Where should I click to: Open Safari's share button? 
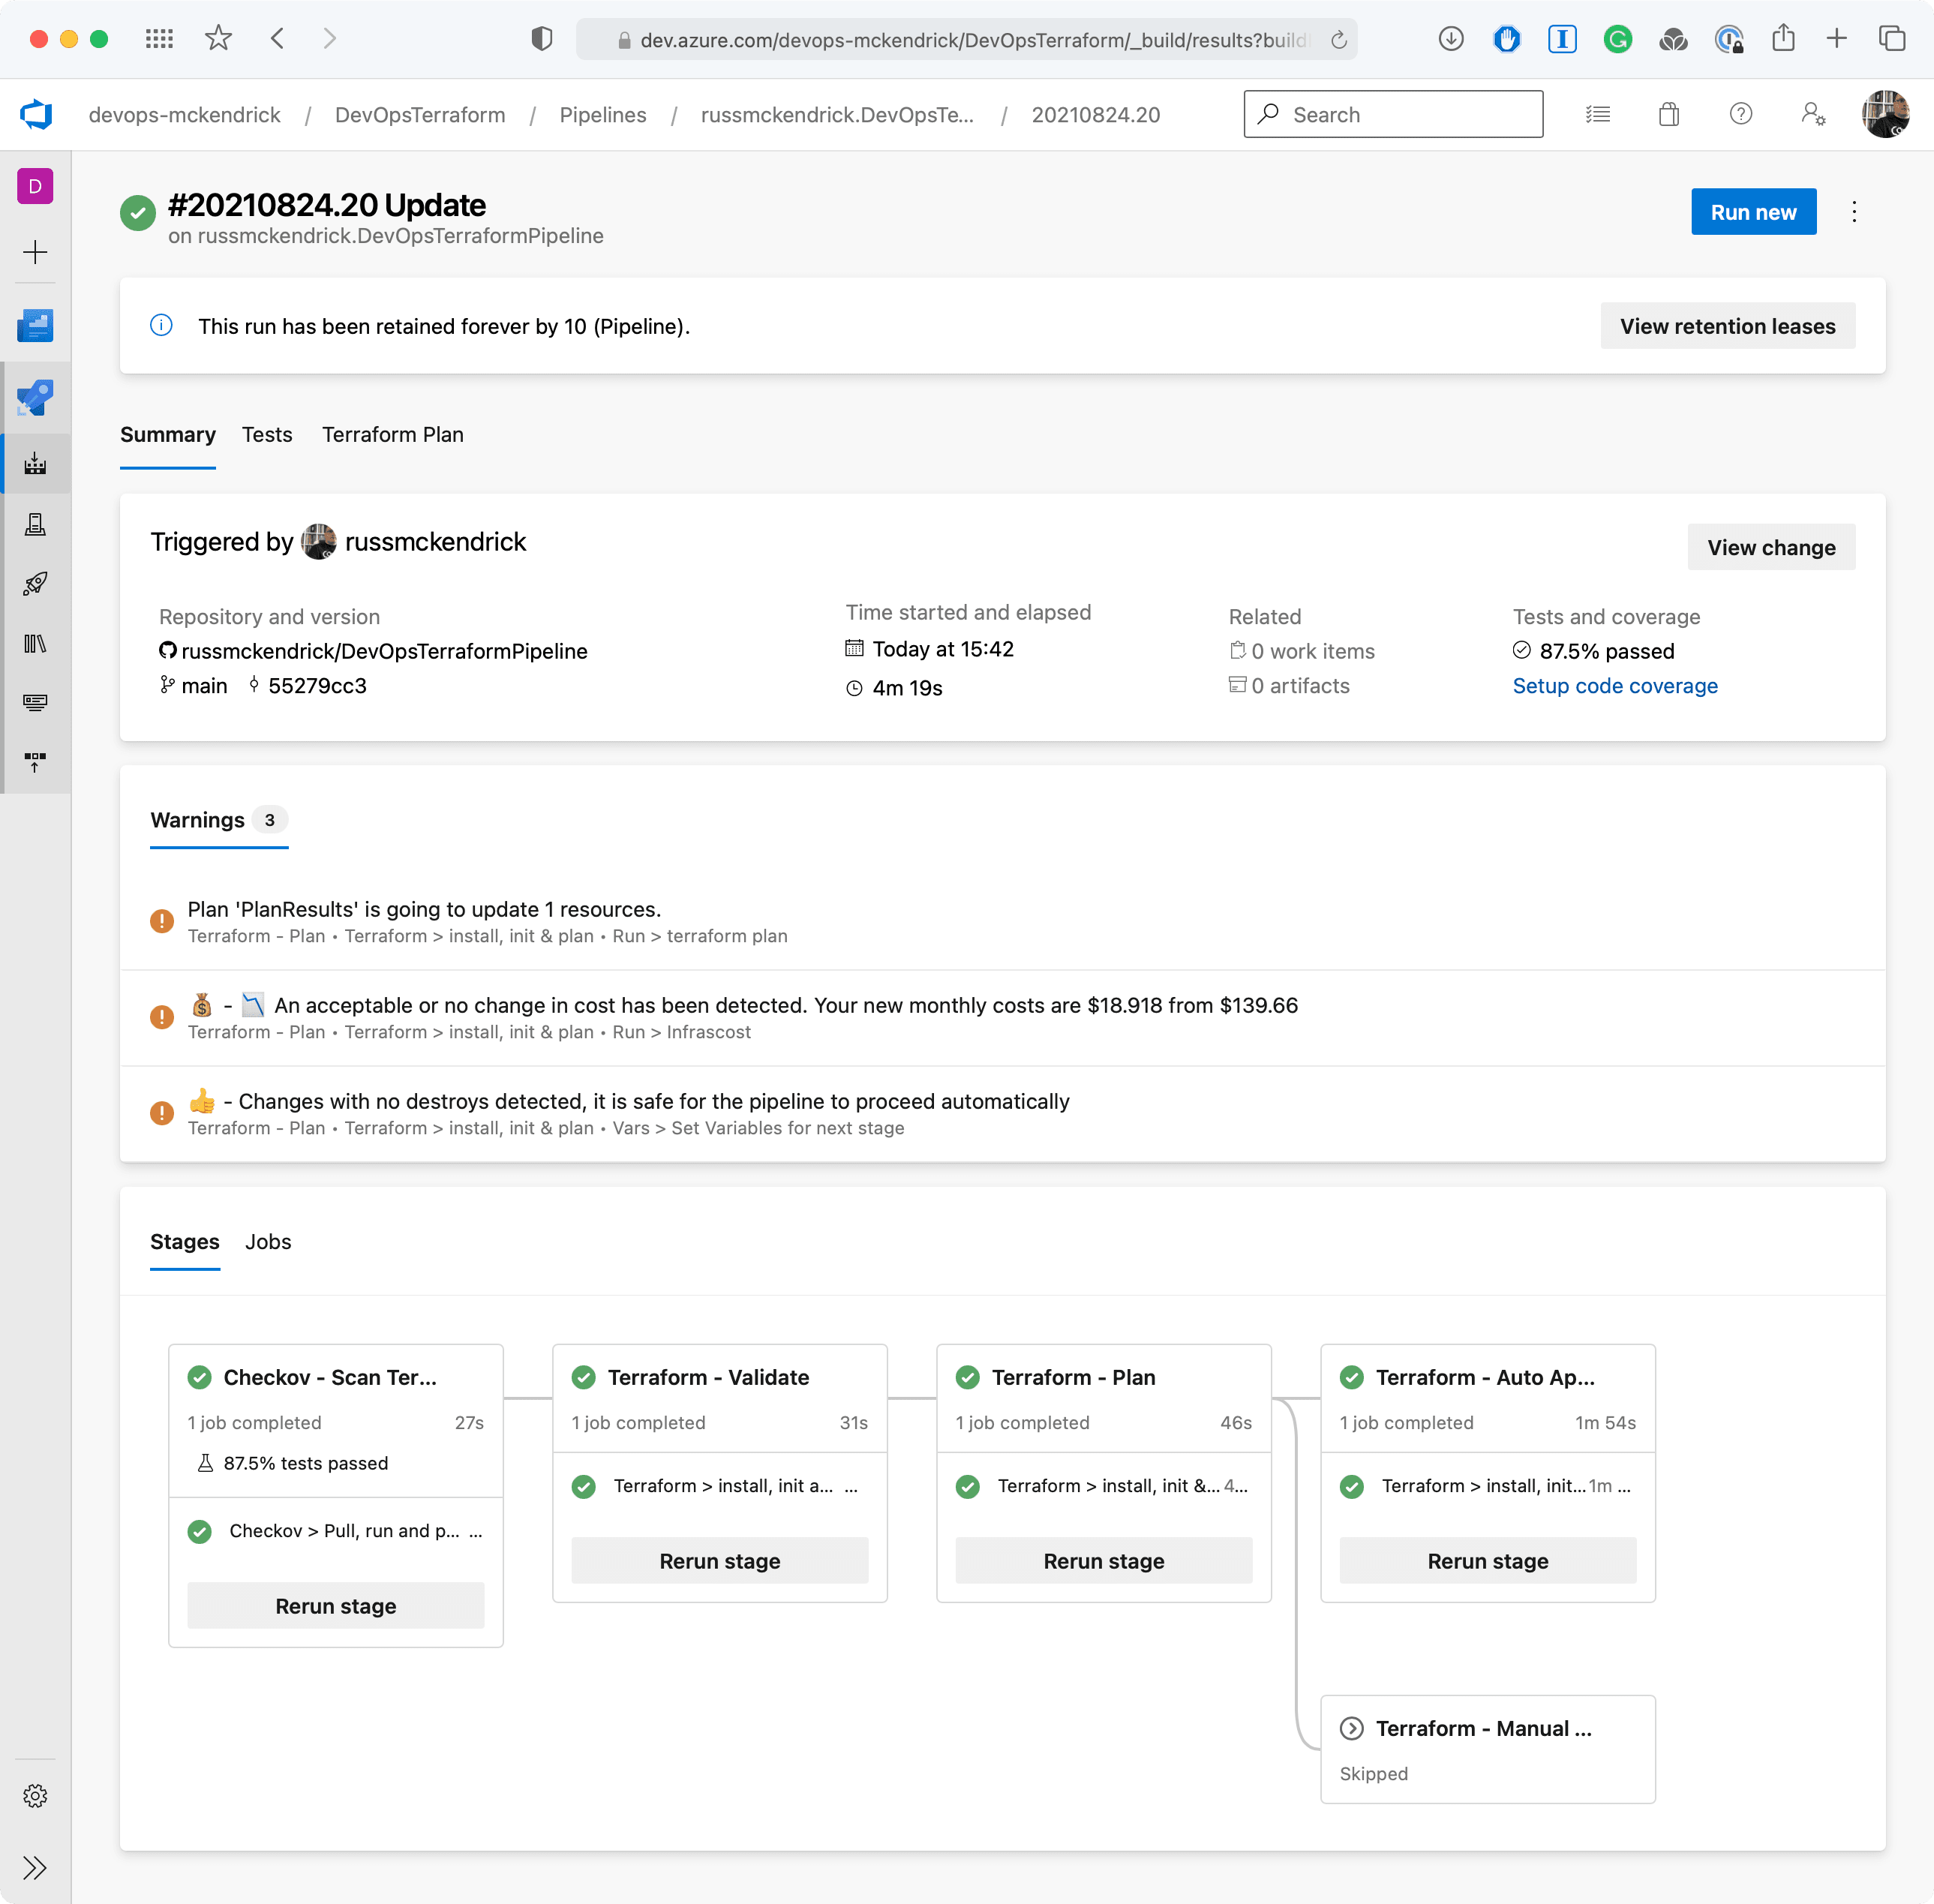1783,39
